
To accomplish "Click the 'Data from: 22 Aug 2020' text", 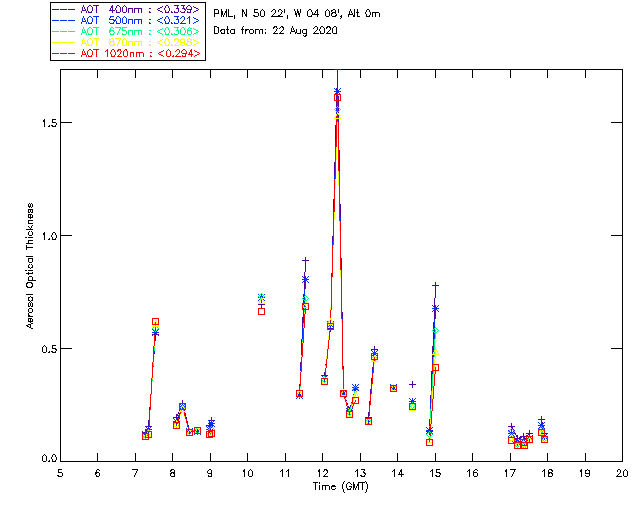I will (276, 31).
